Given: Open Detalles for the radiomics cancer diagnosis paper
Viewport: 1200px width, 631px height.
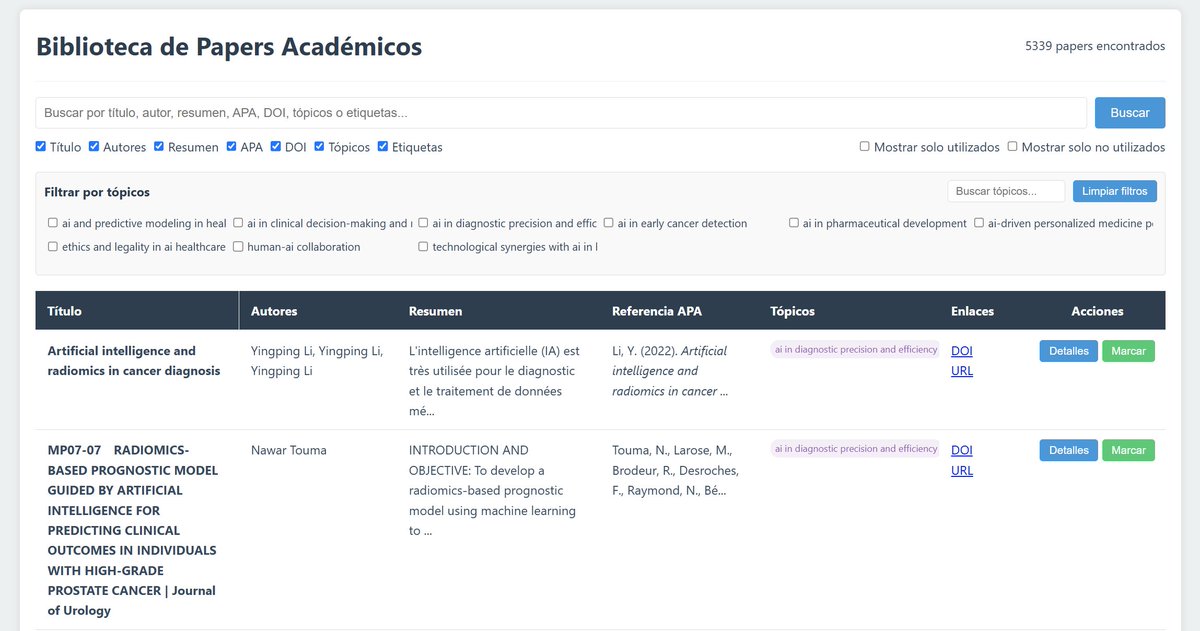Looking at the screenshot, I should [1068, 351].
